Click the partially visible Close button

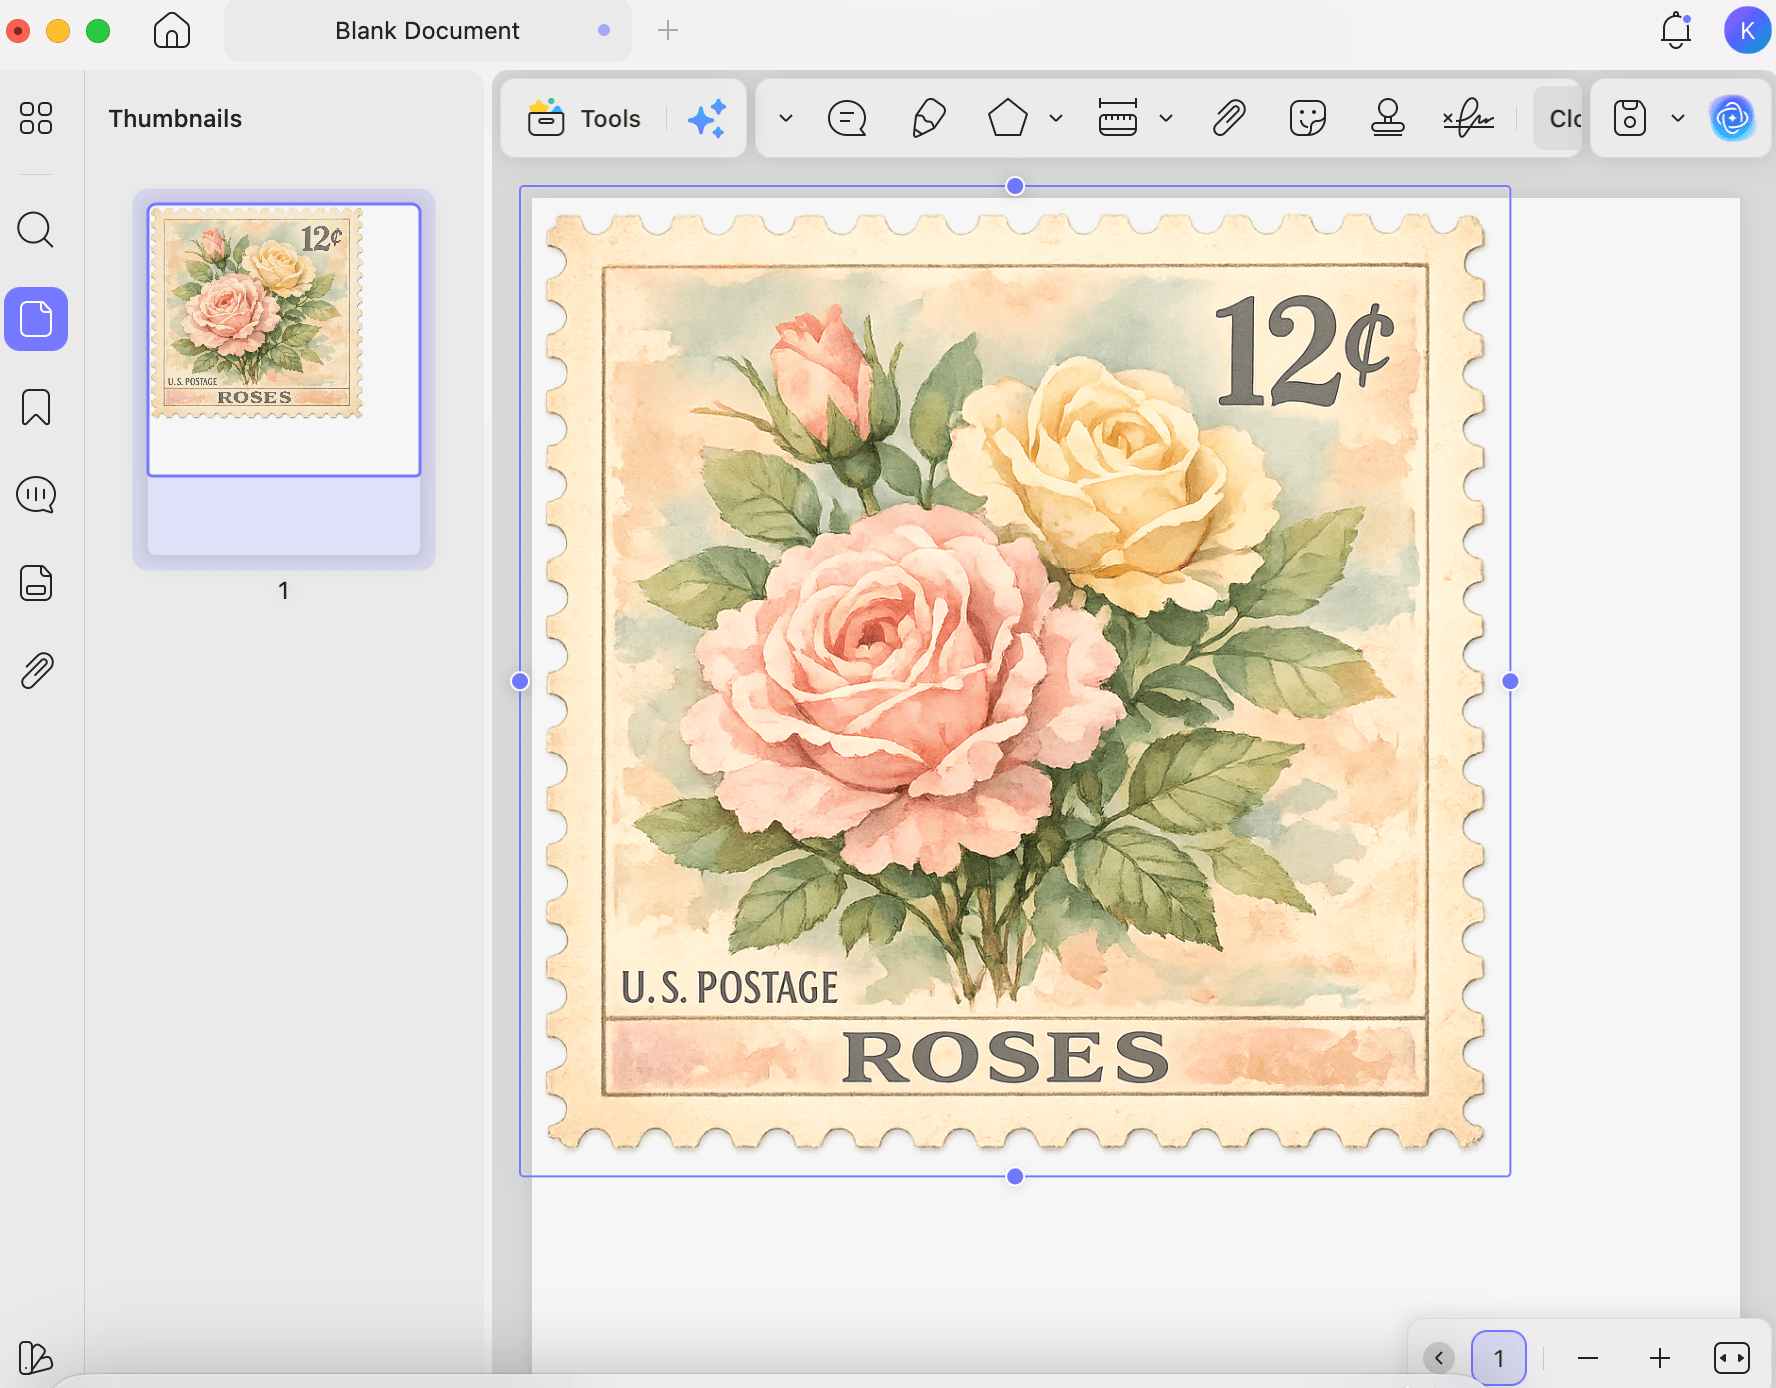[x=1558, y=119]
